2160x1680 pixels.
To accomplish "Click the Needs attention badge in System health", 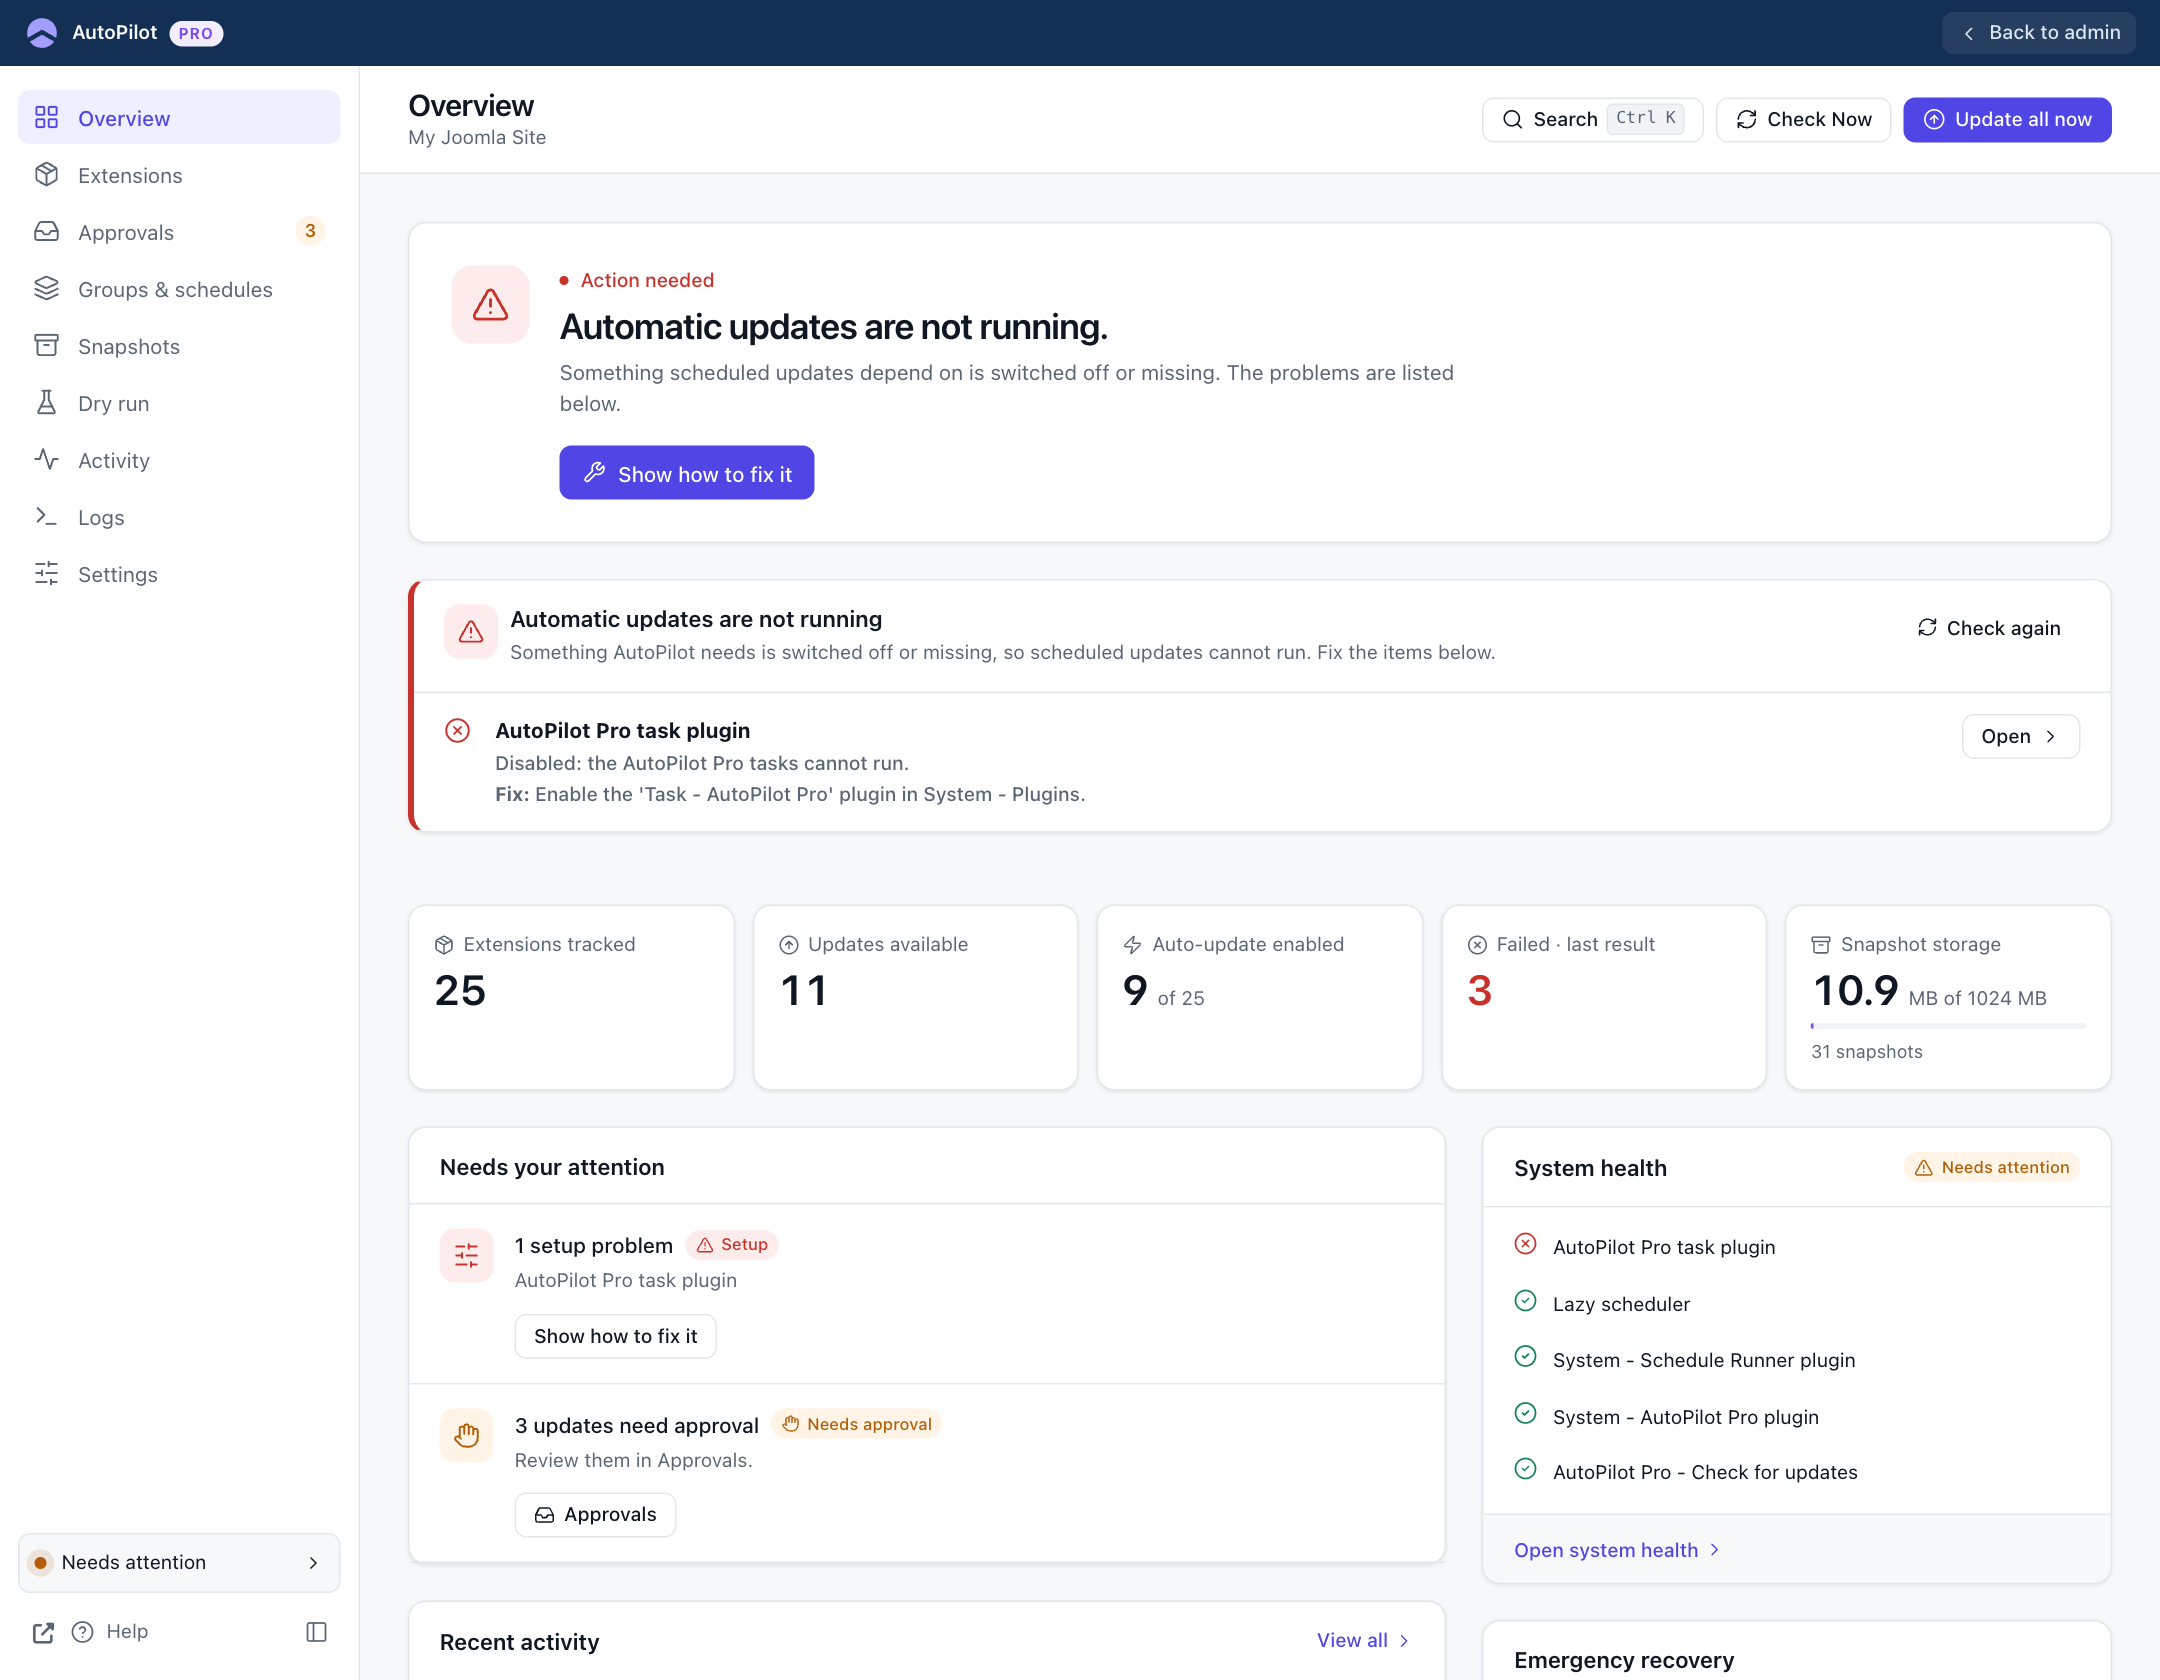I will coord(1992,1168).
